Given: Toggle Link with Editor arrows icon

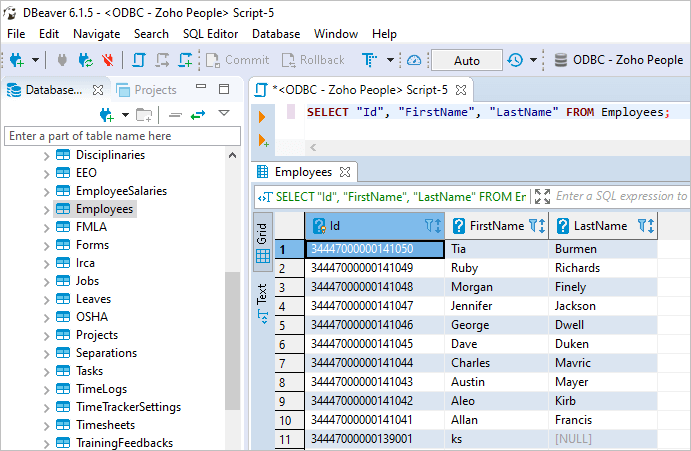Looking at the screenshot, I should [198, 115].
